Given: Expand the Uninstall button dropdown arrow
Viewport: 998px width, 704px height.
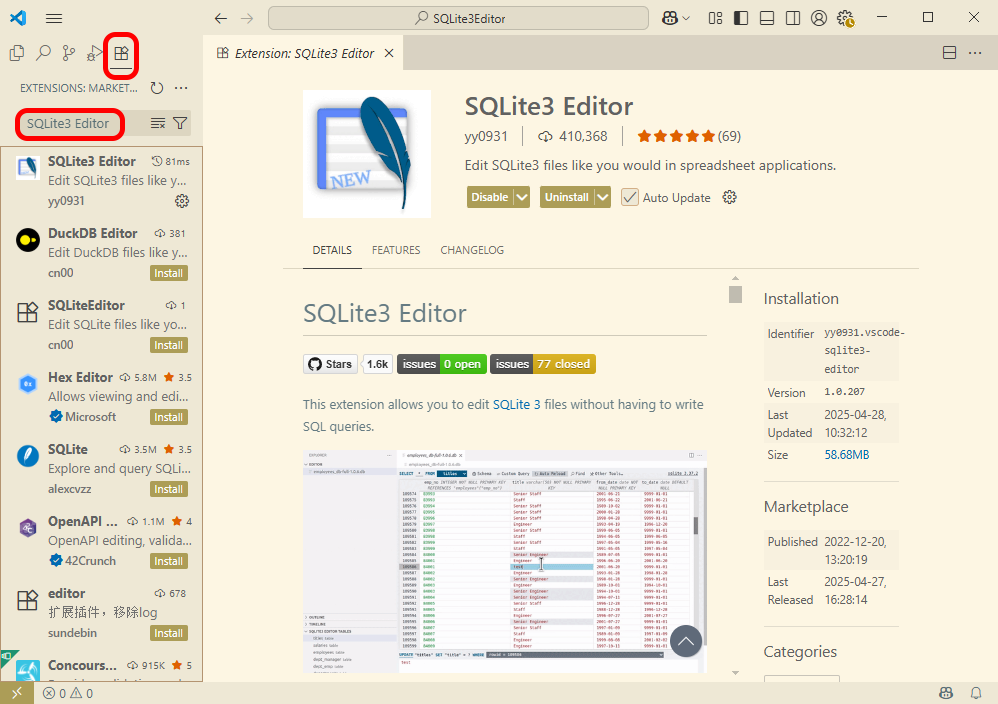Looking at the screenshot, I should point(603,197).
